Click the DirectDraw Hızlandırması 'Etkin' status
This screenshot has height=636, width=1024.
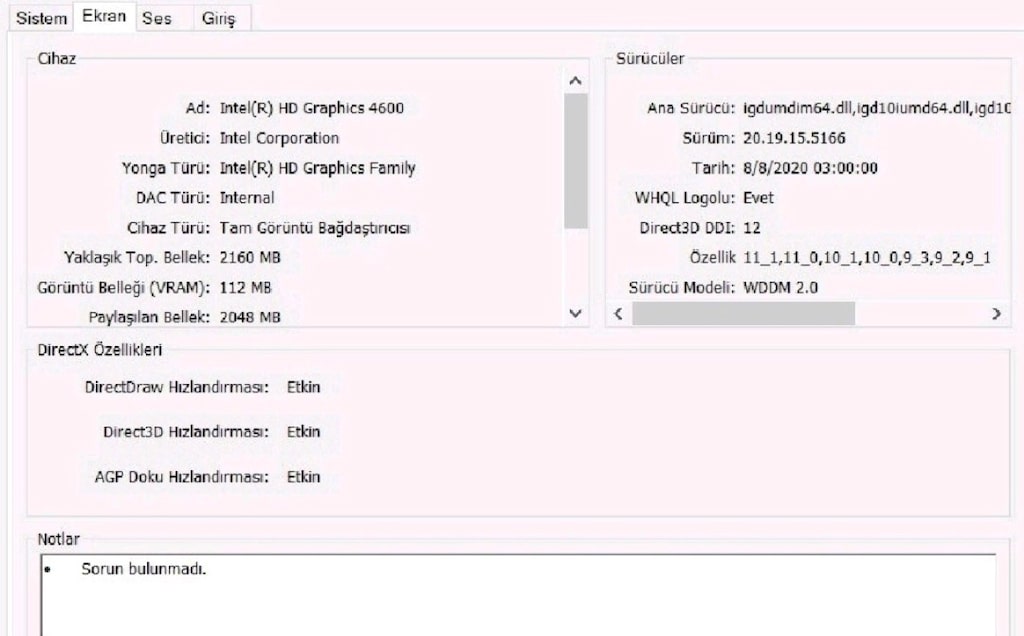(304, 387)
